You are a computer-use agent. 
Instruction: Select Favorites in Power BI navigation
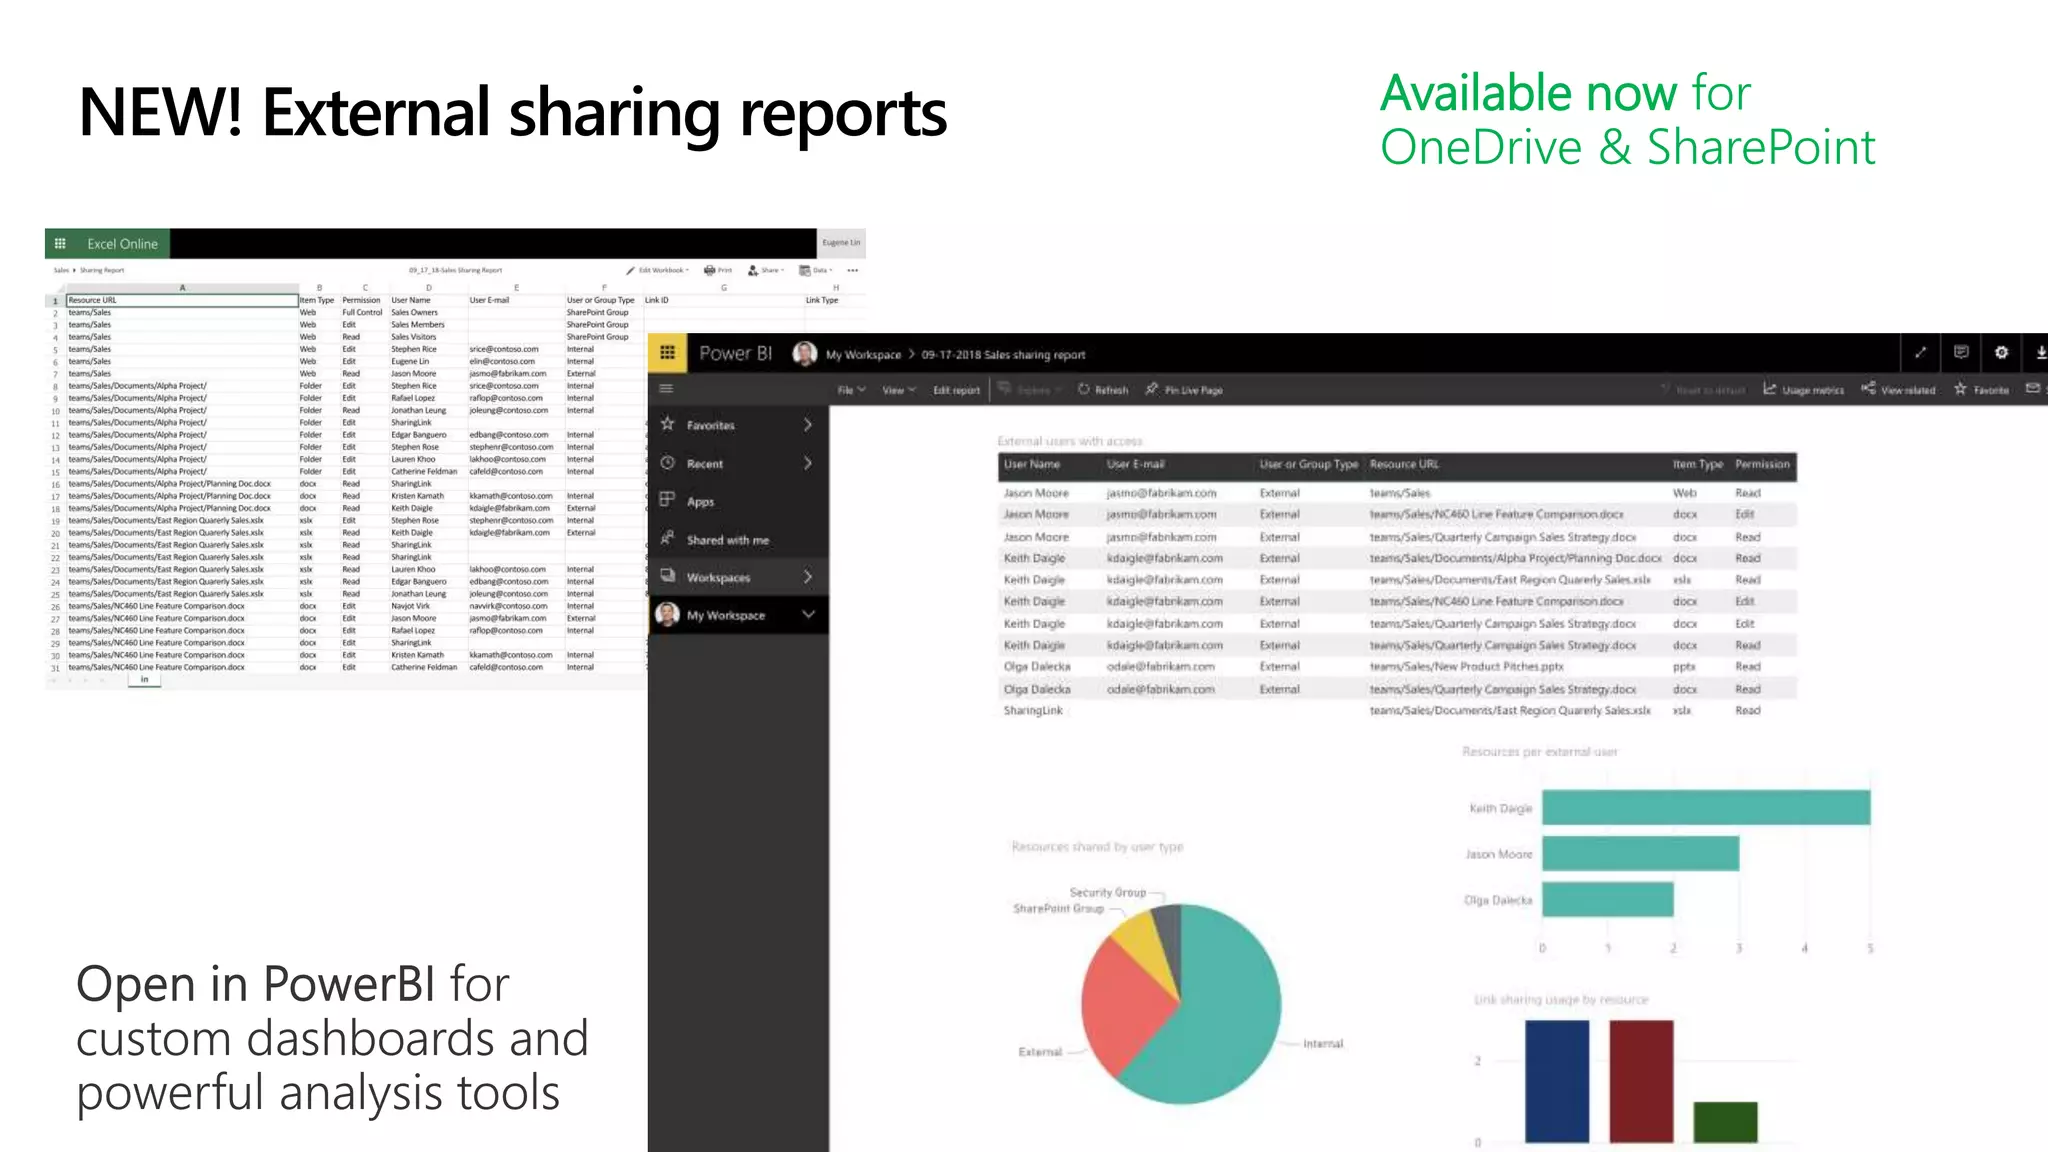pos(711,425)
